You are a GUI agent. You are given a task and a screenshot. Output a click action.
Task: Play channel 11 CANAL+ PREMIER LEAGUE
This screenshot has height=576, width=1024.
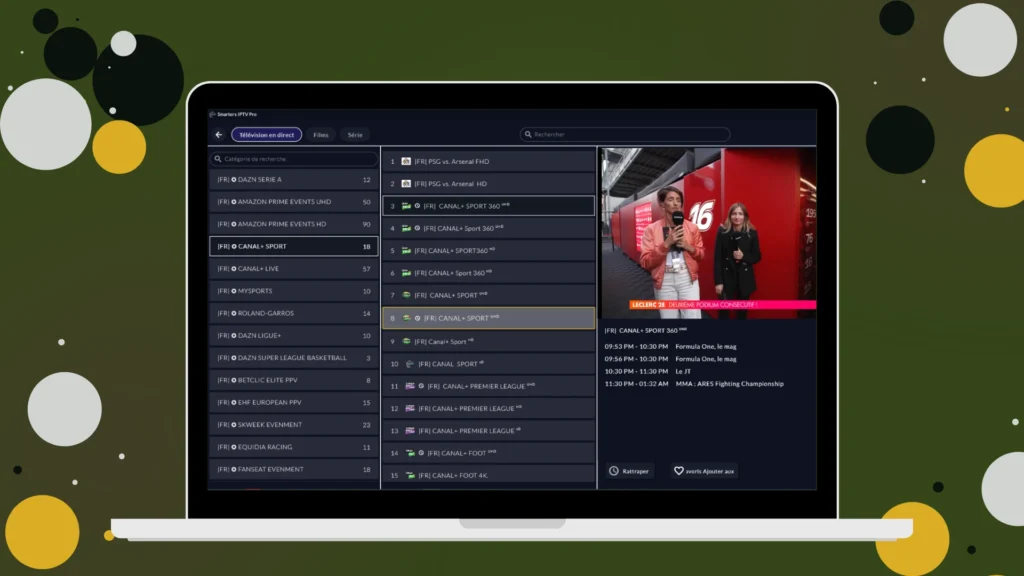pyautogui.click(x=488, y=386)
